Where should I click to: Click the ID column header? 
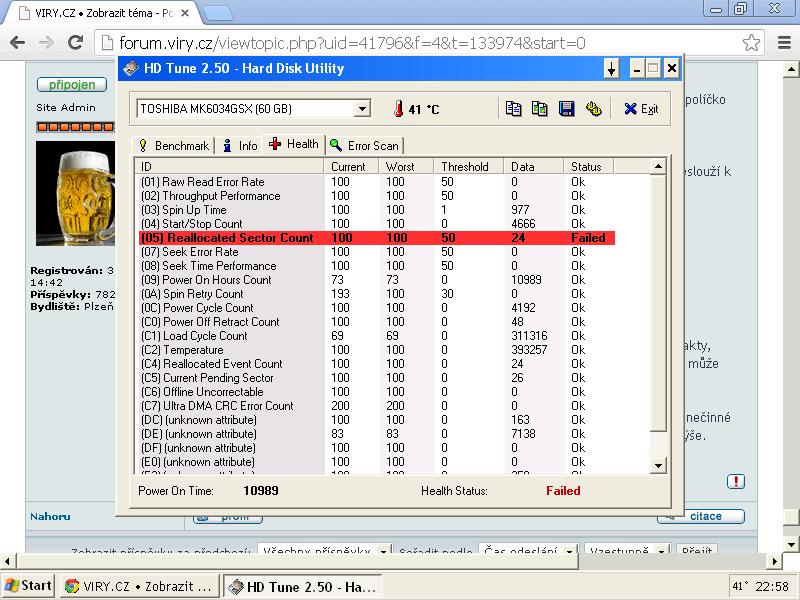coord(229,166)
